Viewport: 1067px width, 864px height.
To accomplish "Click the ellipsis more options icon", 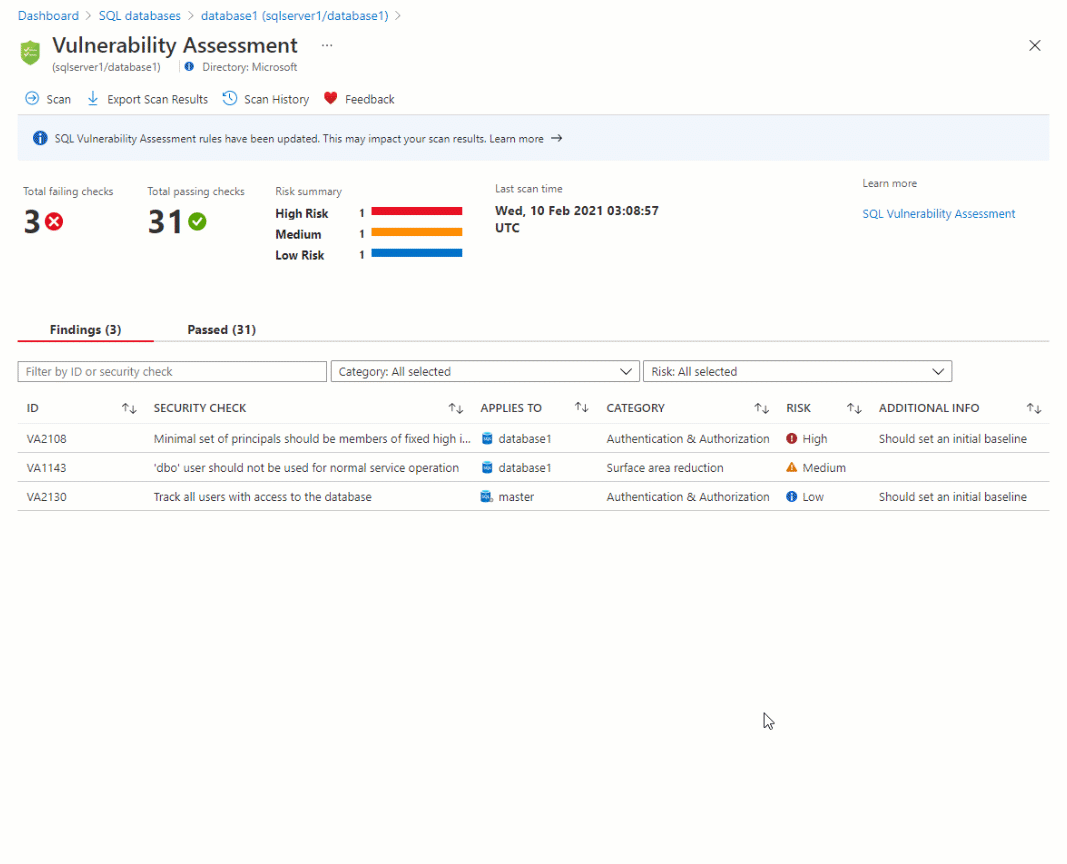I will click(327, 46).
